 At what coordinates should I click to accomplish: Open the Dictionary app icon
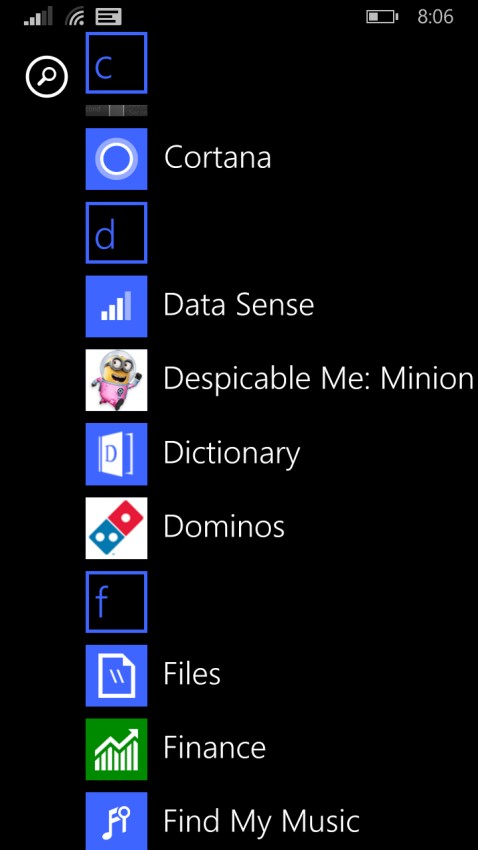[117, 454]
